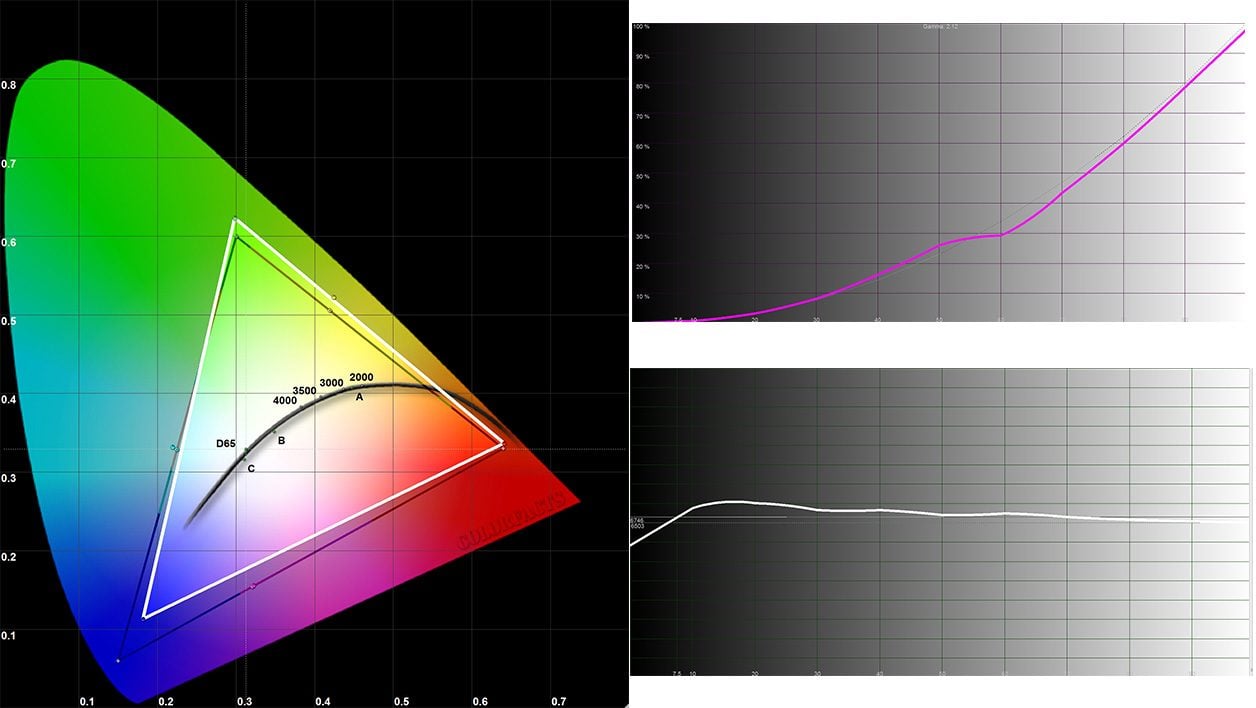Screen dimensions: 1256x708
Task: Select the red vertex of the gamut triangle
Action: click(502, 447)
